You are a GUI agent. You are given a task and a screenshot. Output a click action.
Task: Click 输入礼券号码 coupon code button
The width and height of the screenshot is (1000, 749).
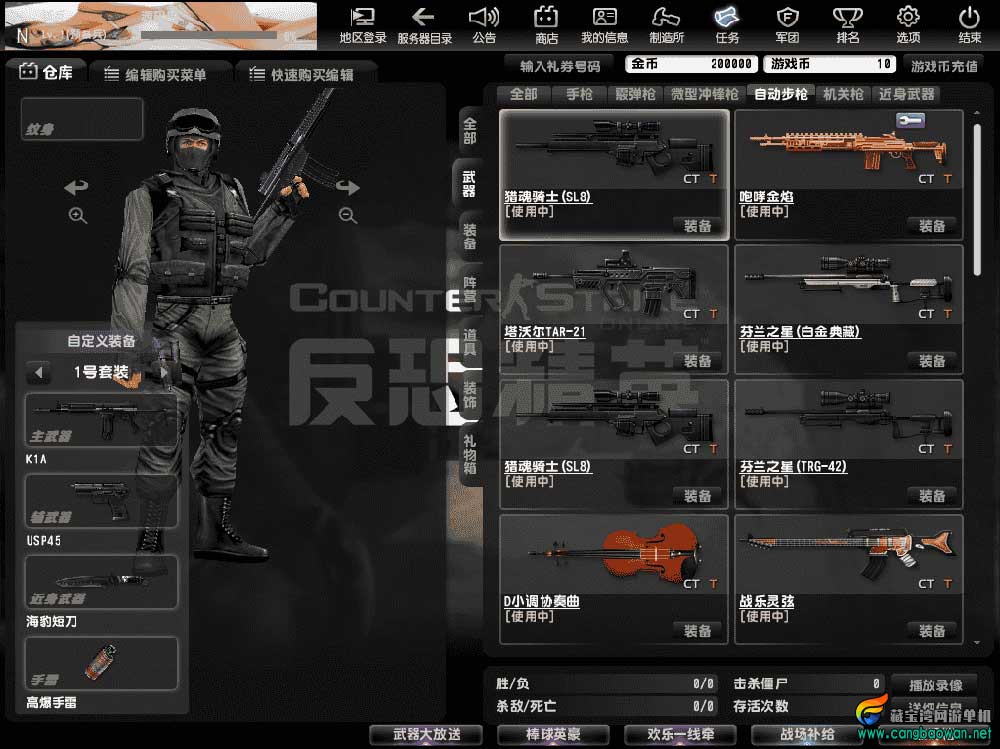pos(560,66)
